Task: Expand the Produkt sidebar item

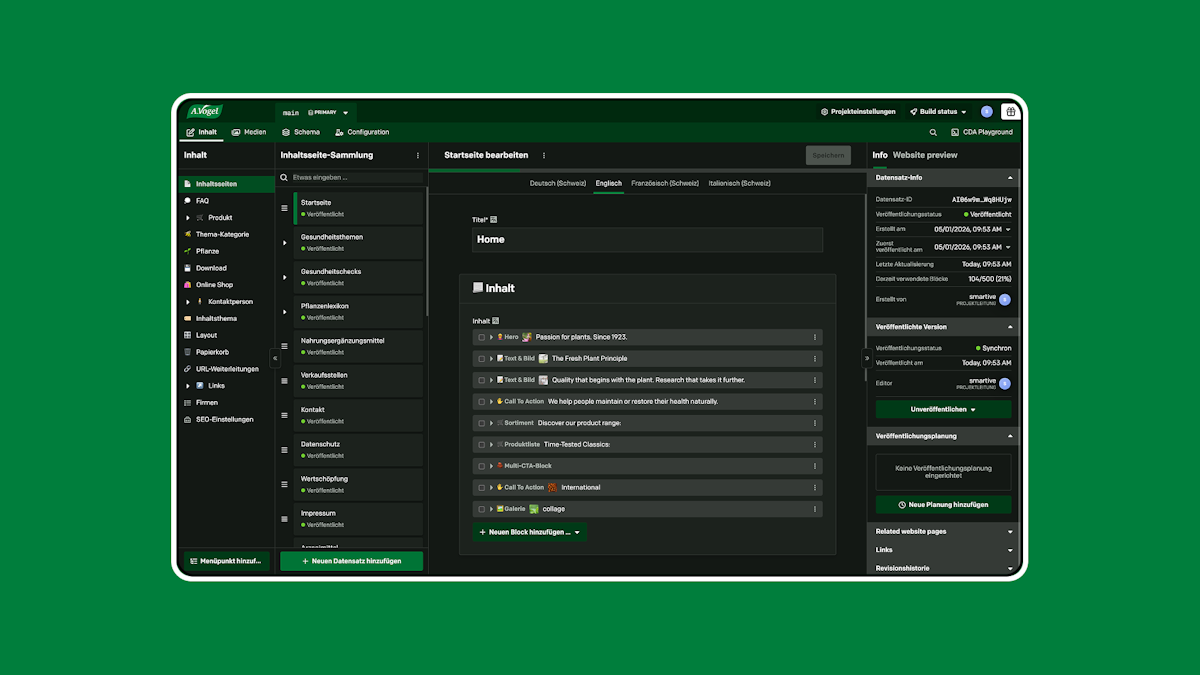Action: [x=187, y=218]
